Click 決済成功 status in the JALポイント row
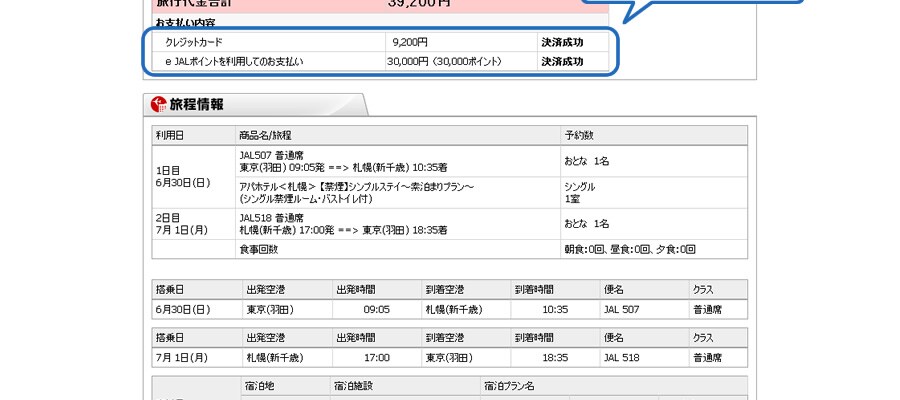The width and height of the screenshot is (900, 400). point(561,62)
